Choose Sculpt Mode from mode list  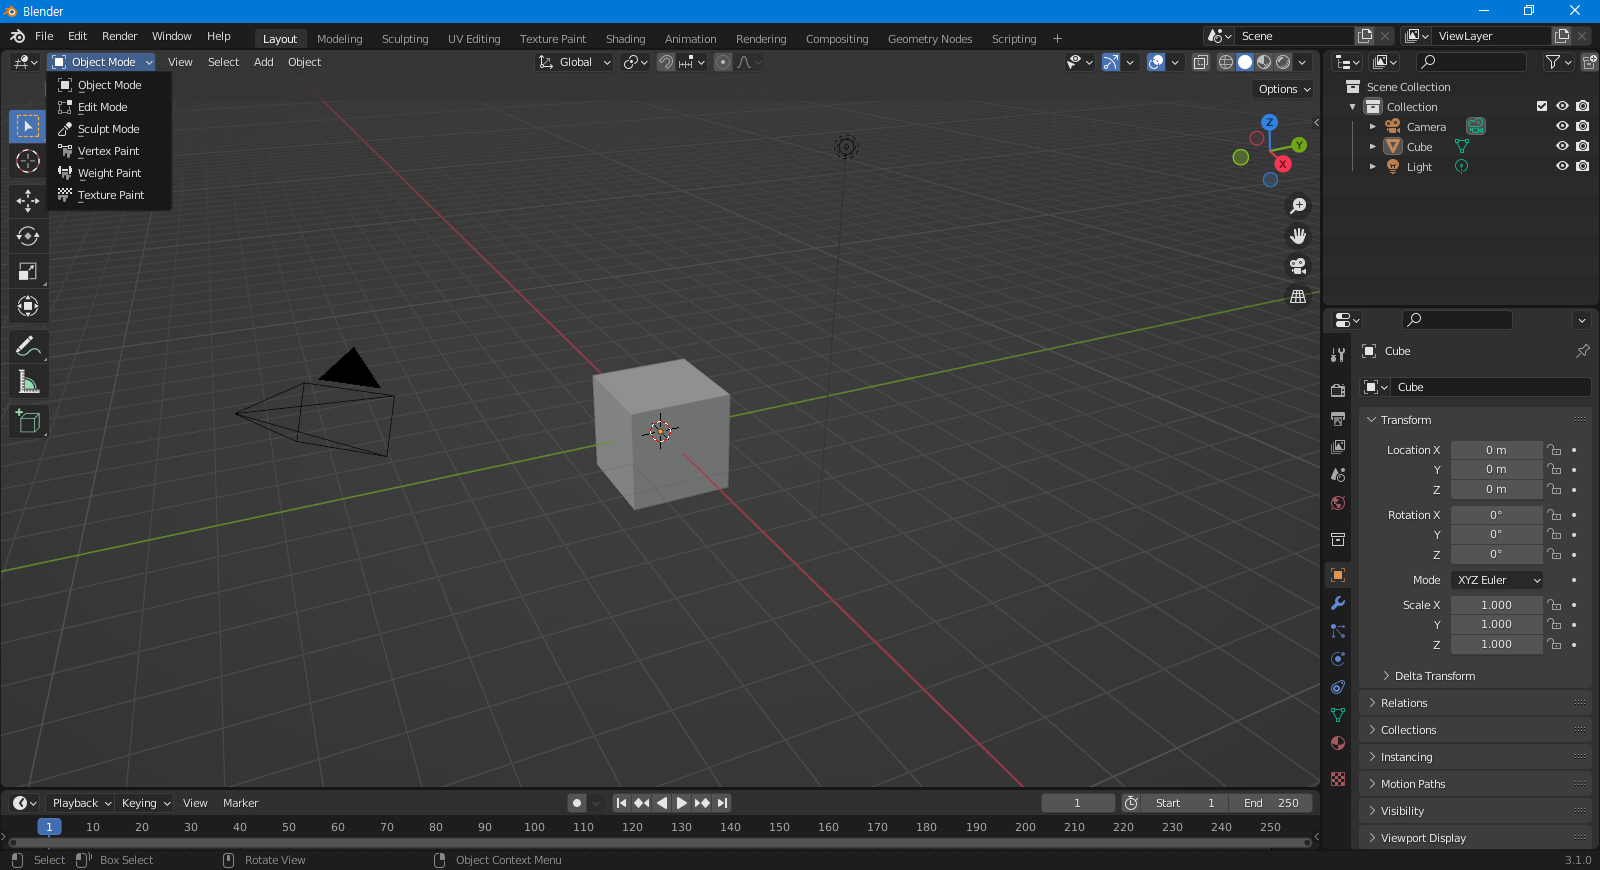pos(109,129)
